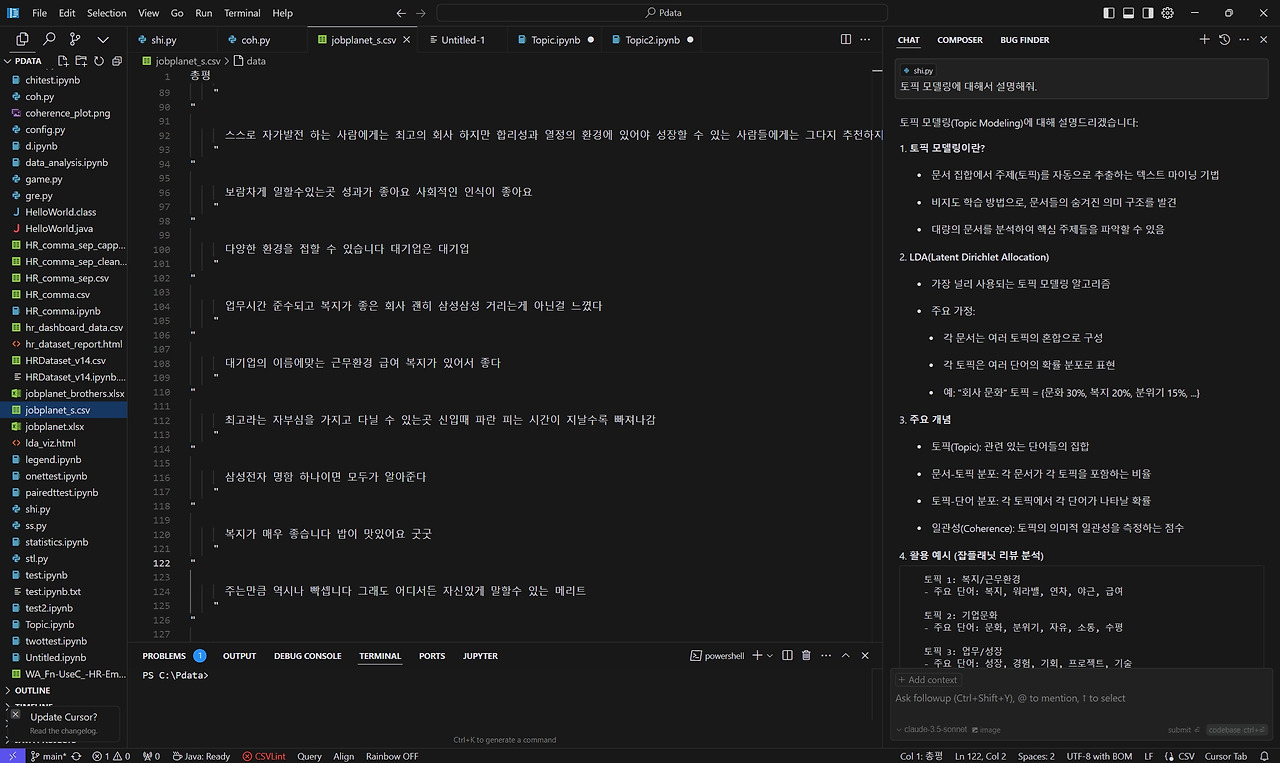
Task: Close the terminal panel
Action: [866, 655]
